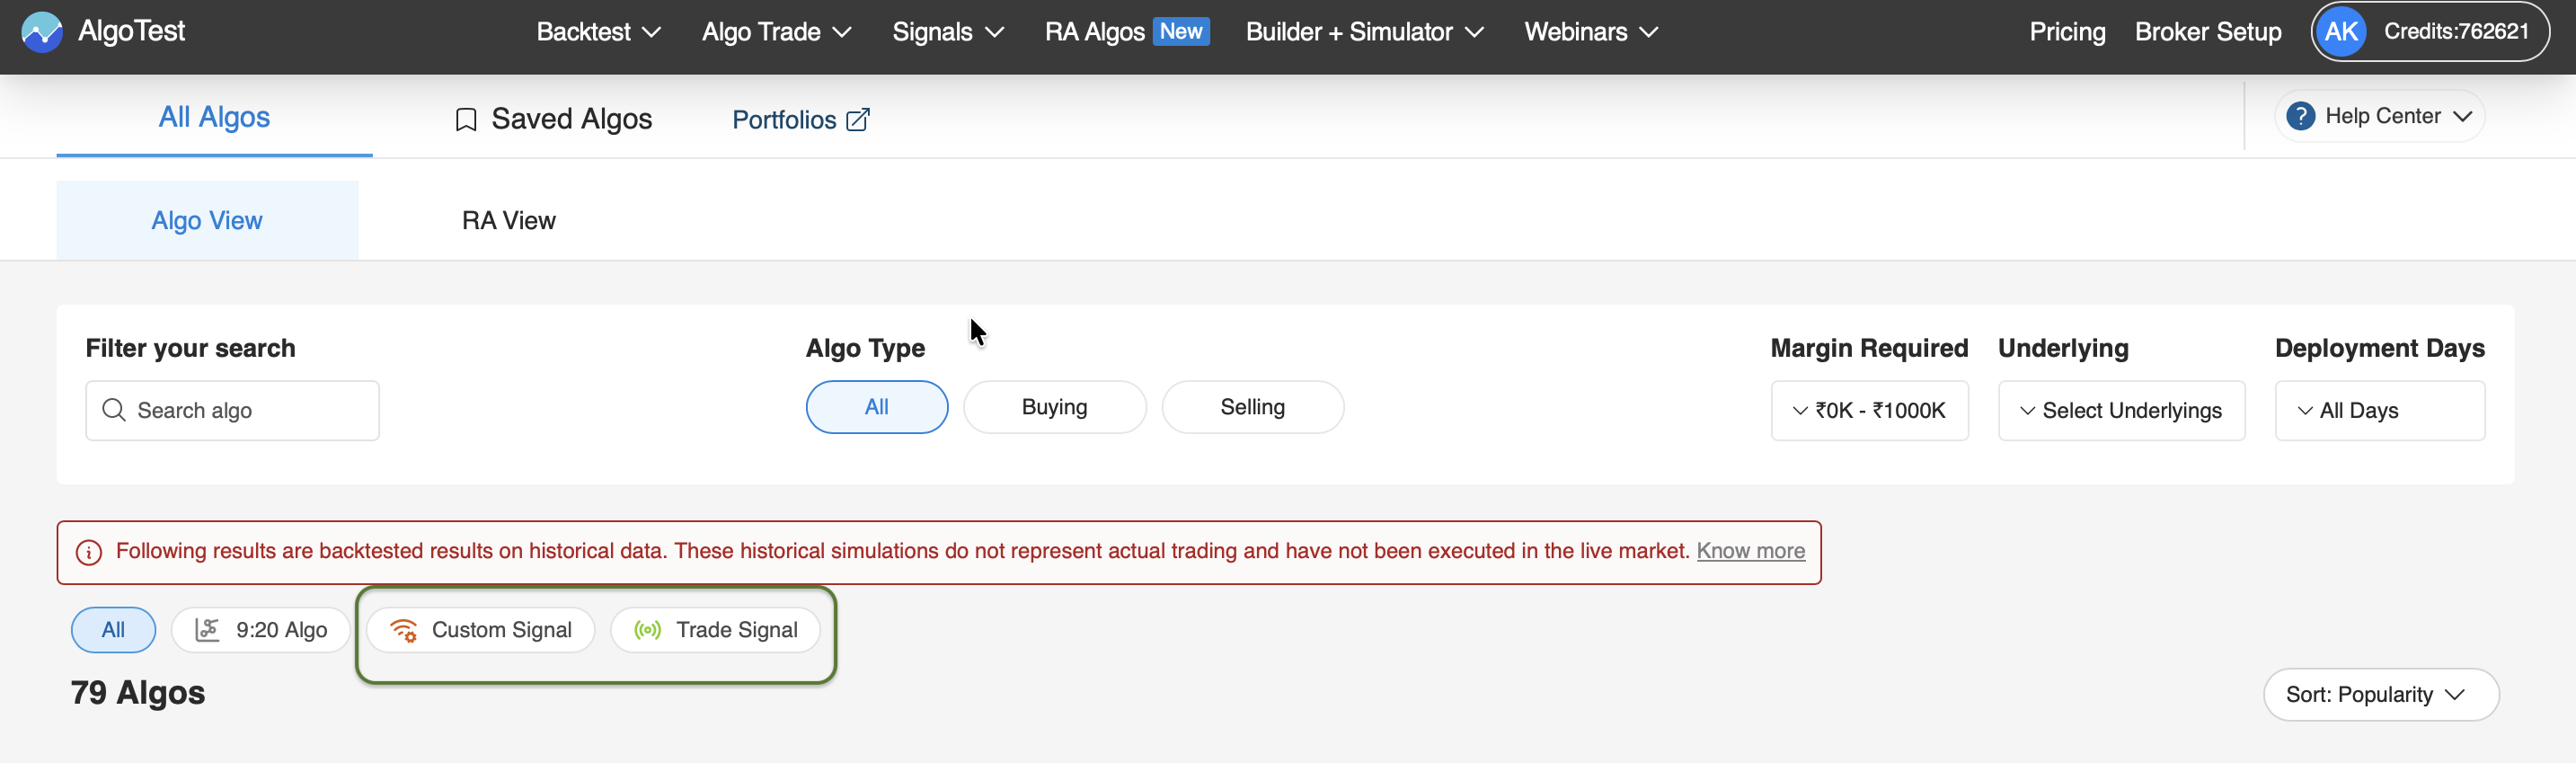Image resolution: width=2576 pixels, height=763 pixels.
Task: Click the Algo Type label
Action: (x=865, y=348)
